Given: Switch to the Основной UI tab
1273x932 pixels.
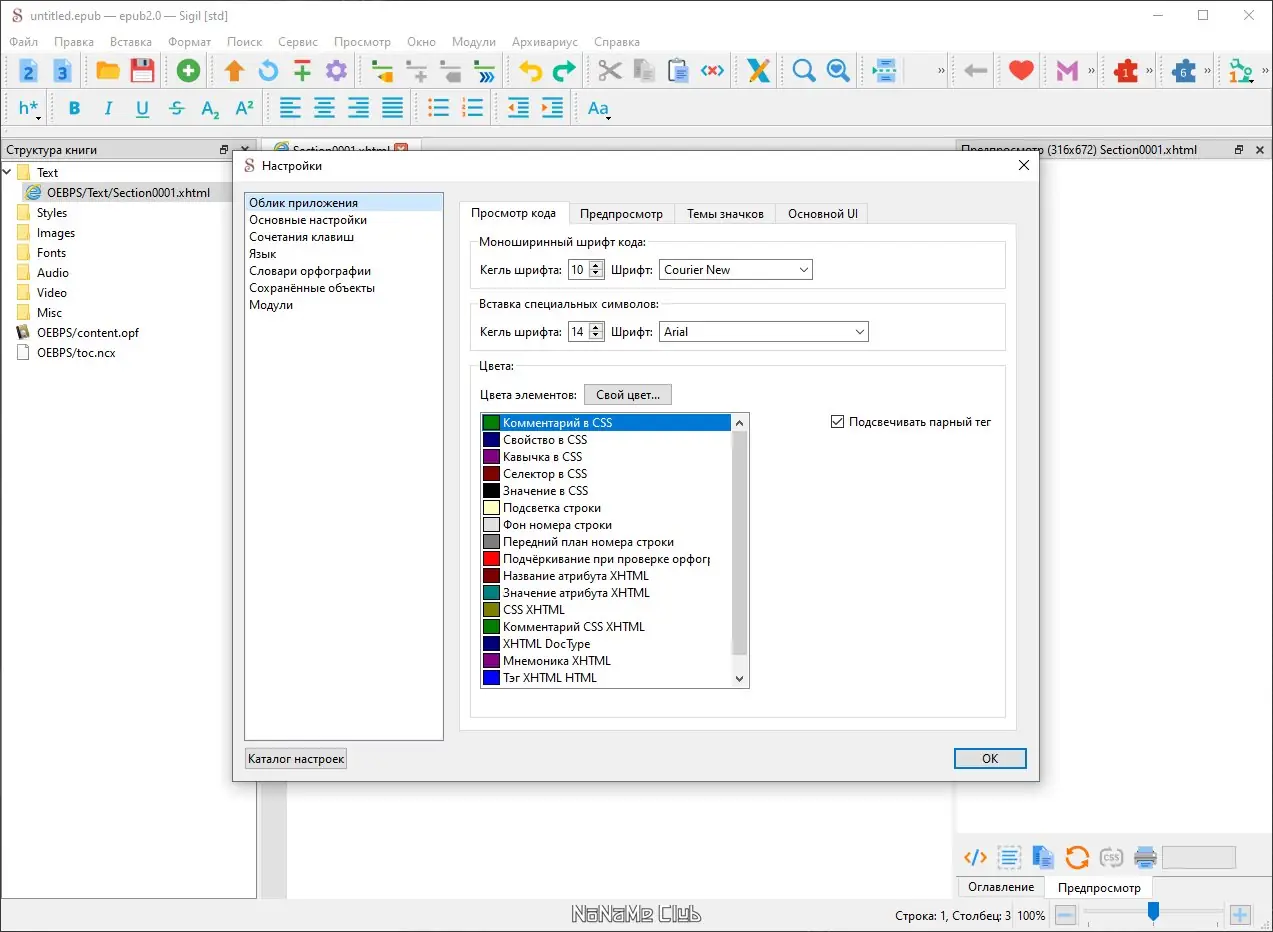Looking at the screenshot, I should [x=823, y=214].
